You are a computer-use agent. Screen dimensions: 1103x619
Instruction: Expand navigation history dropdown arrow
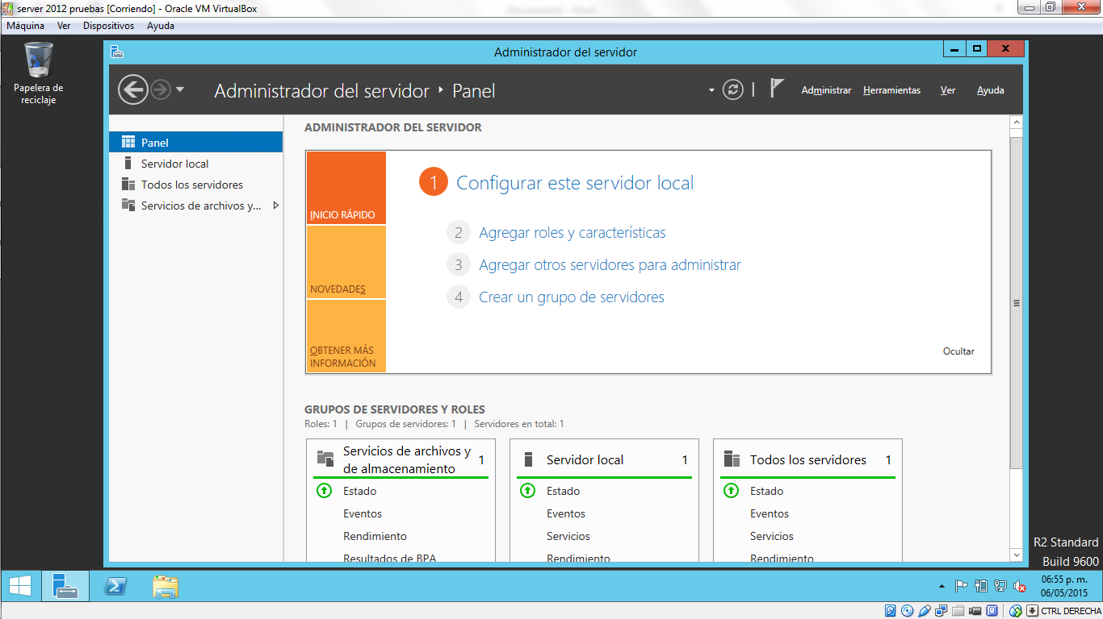(x=180, y=90)
